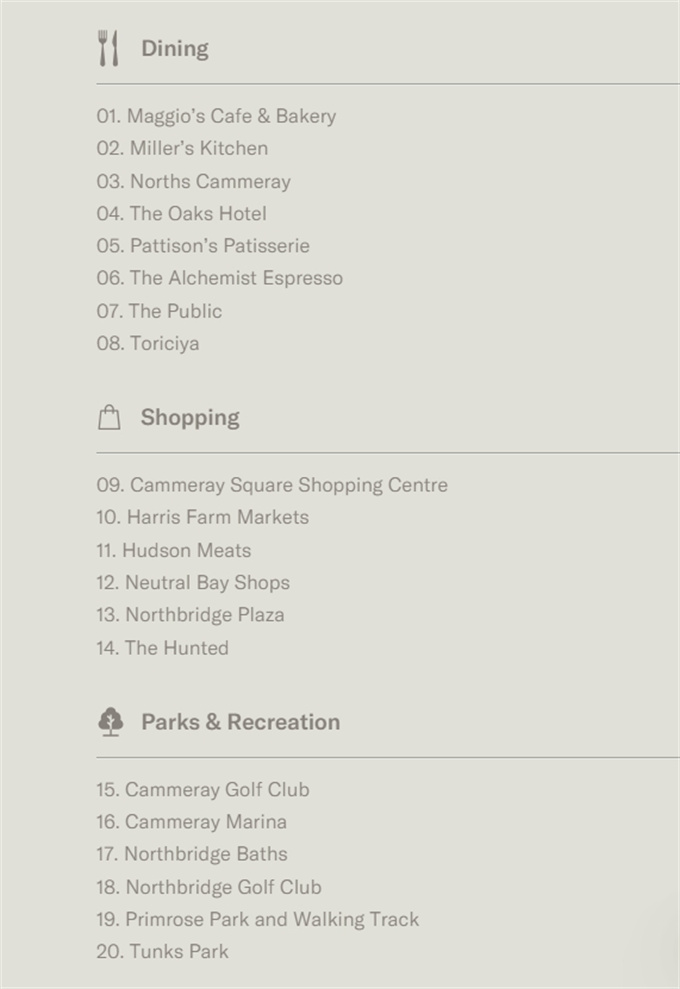Pick The Alchemist Espresso
Image resolution: width=680 pixels, height=989 pixels.
click(219, 278)
